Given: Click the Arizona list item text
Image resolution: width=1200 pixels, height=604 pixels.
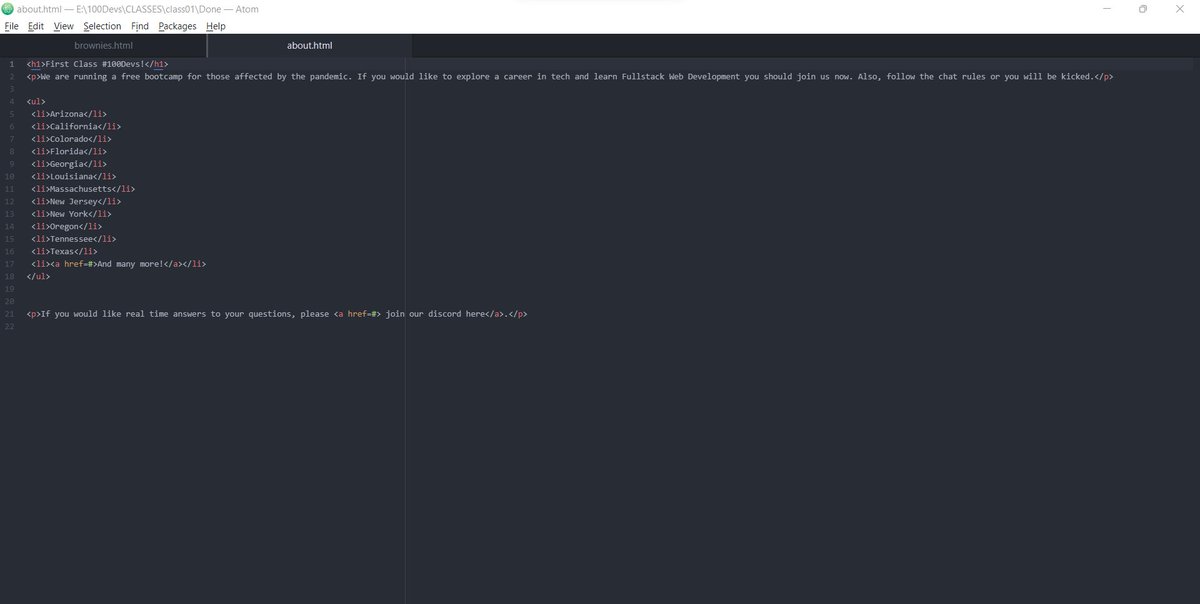Looking at the screenshot, I should (70, 113).
